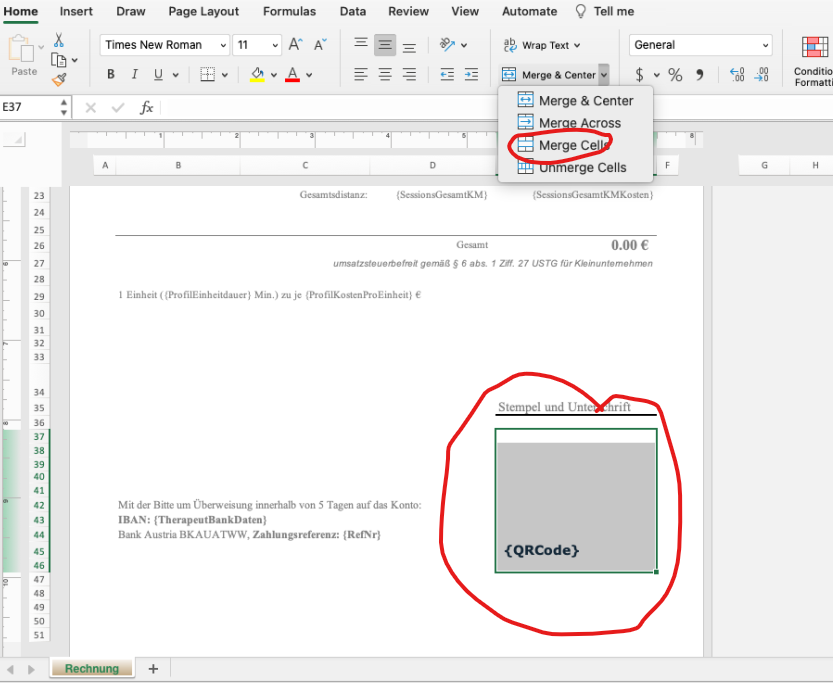Open the Data tab
Screen dimensions: 833x683
[353, 11]
